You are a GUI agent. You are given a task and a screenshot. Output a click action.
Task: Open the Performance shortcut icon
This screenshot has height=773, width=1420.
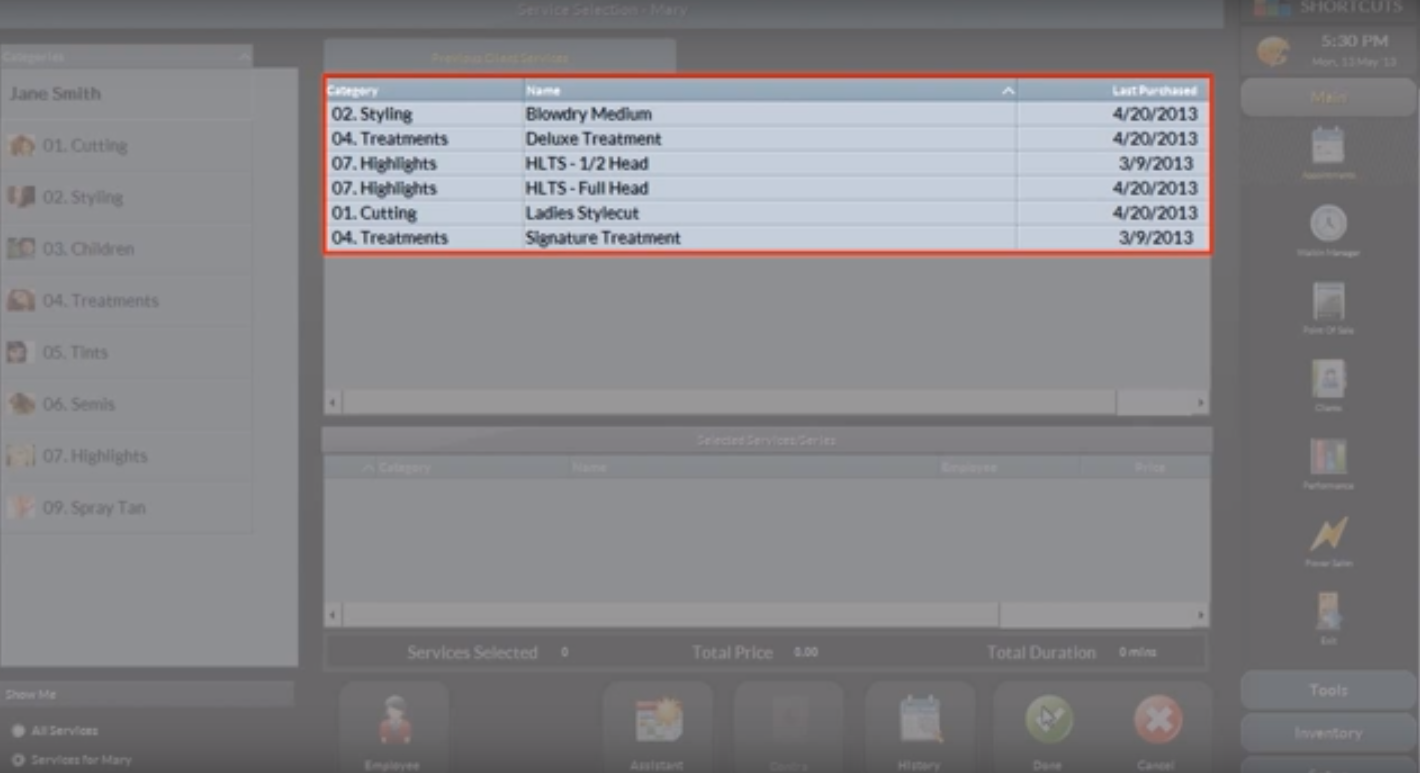pos(1328,458)
